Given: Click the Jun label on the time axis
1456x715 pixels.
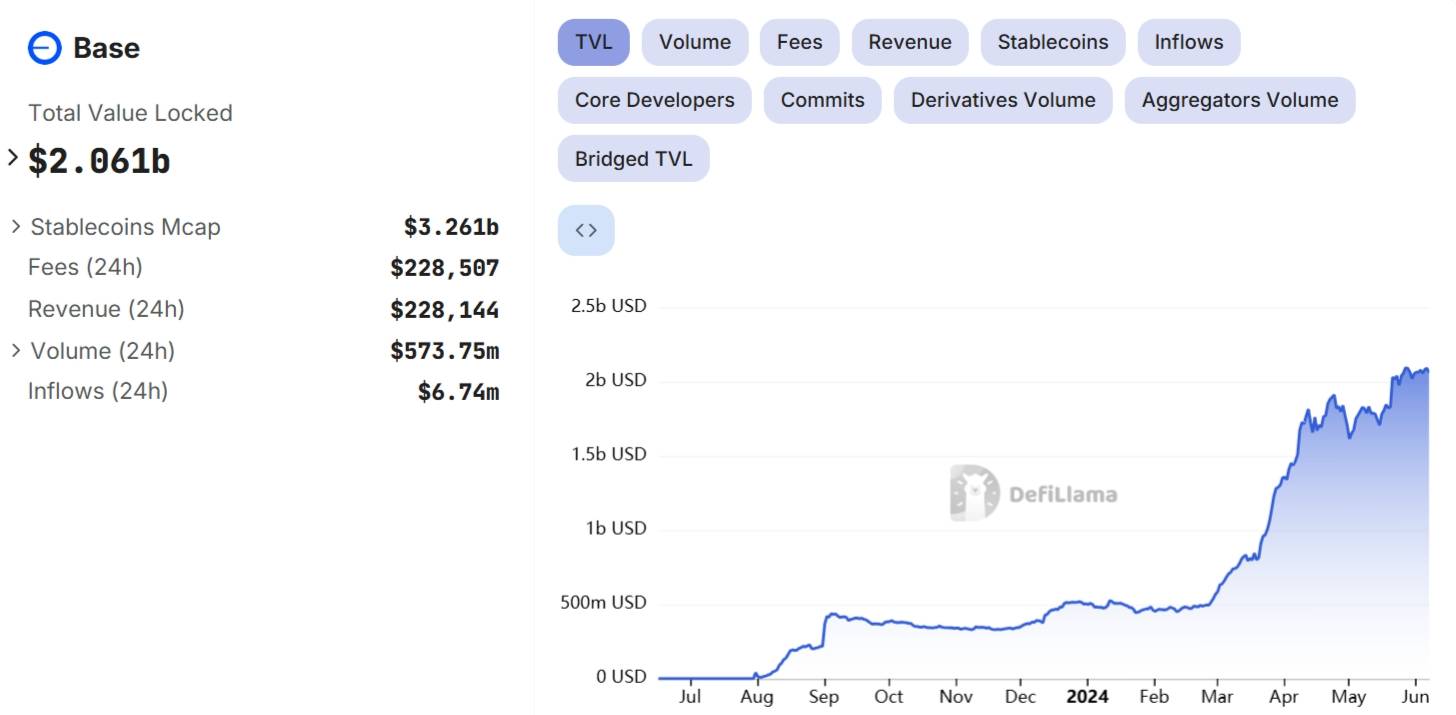Looking at the screenshot, I should 1415,697.
